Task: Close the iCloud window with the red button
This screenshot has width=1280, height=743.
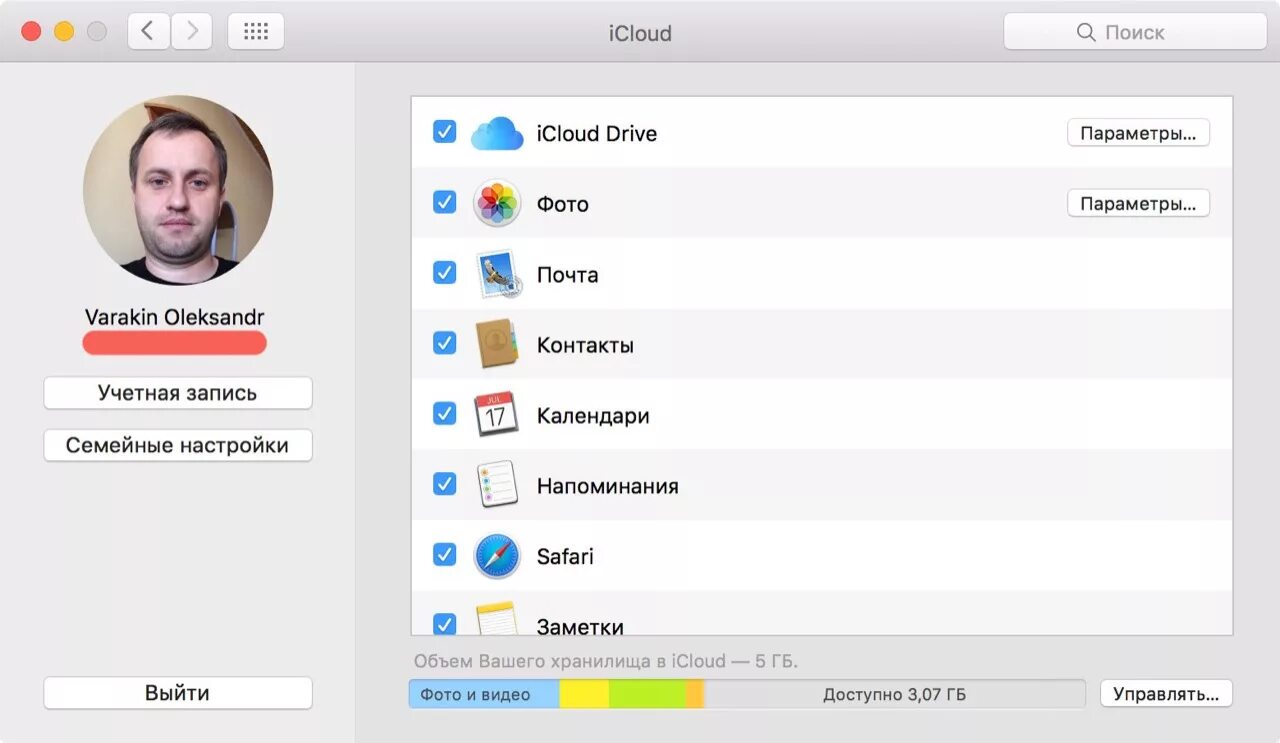Action: (x=31, y=32)
